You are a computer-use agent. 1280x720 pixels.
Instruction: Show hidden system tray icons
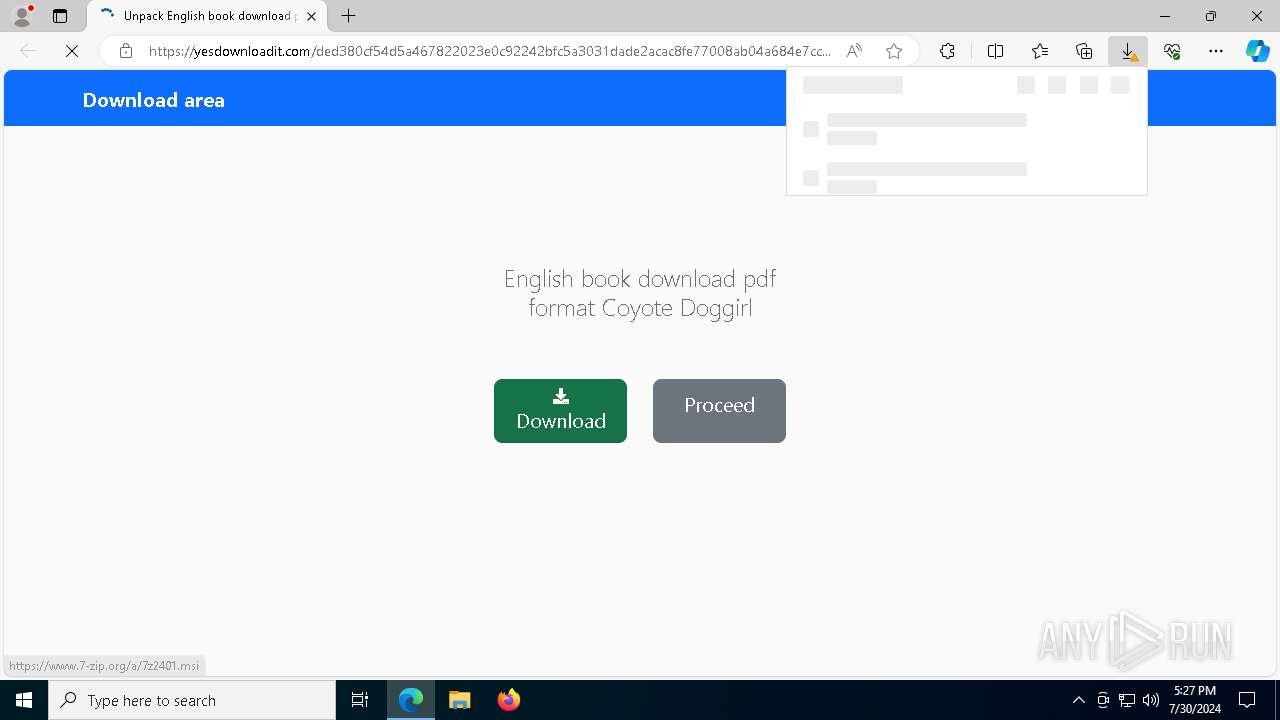click(1078, 700)
